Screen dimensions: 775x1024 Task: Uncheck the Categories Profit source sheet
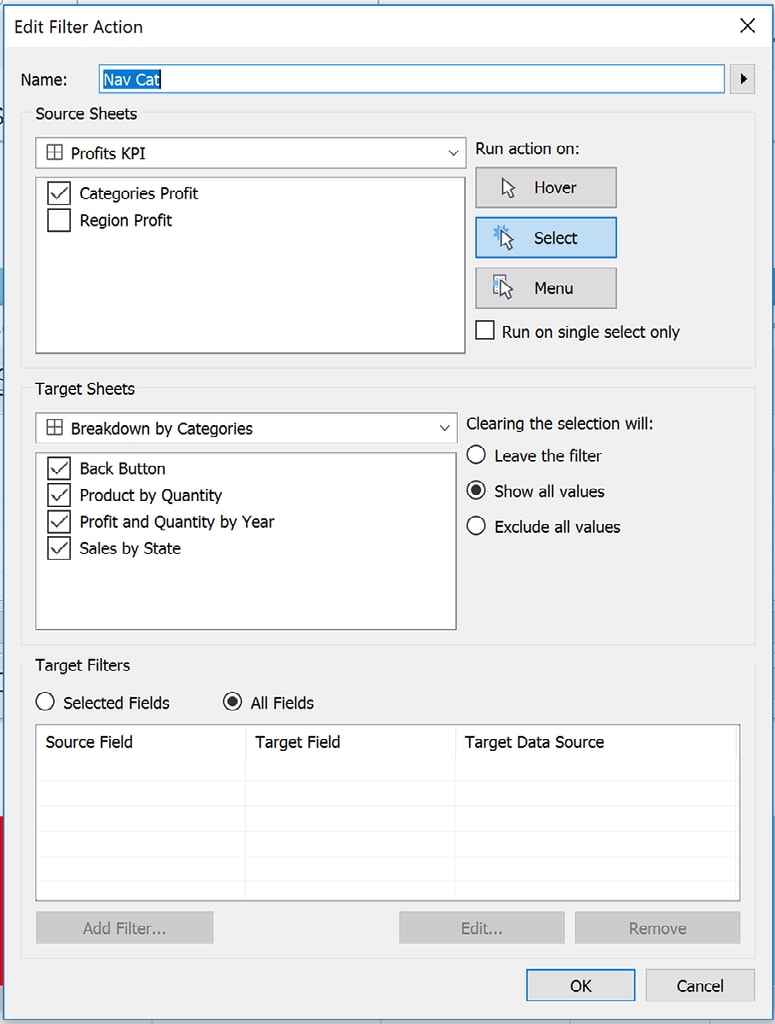click(x=59, y=194)
